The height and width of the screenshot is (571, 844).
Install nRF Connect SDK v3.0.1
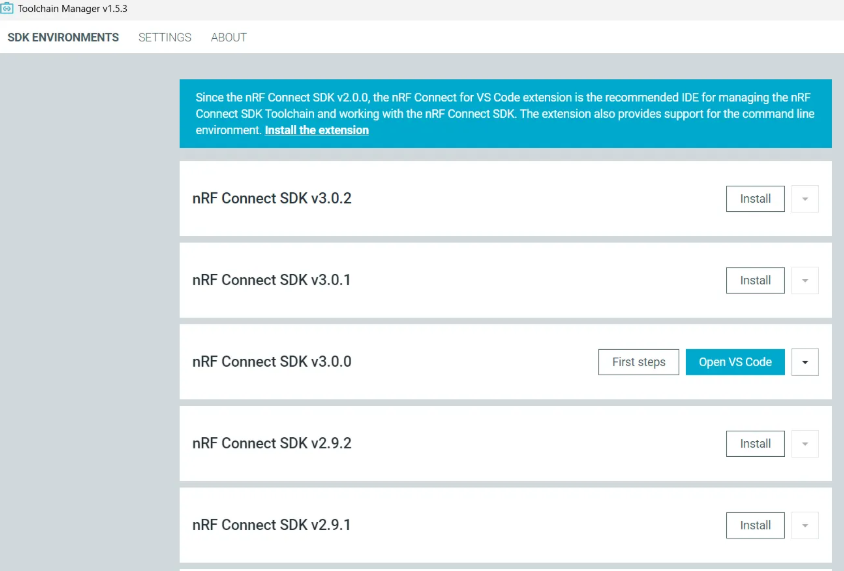click(x=755, y=281)
